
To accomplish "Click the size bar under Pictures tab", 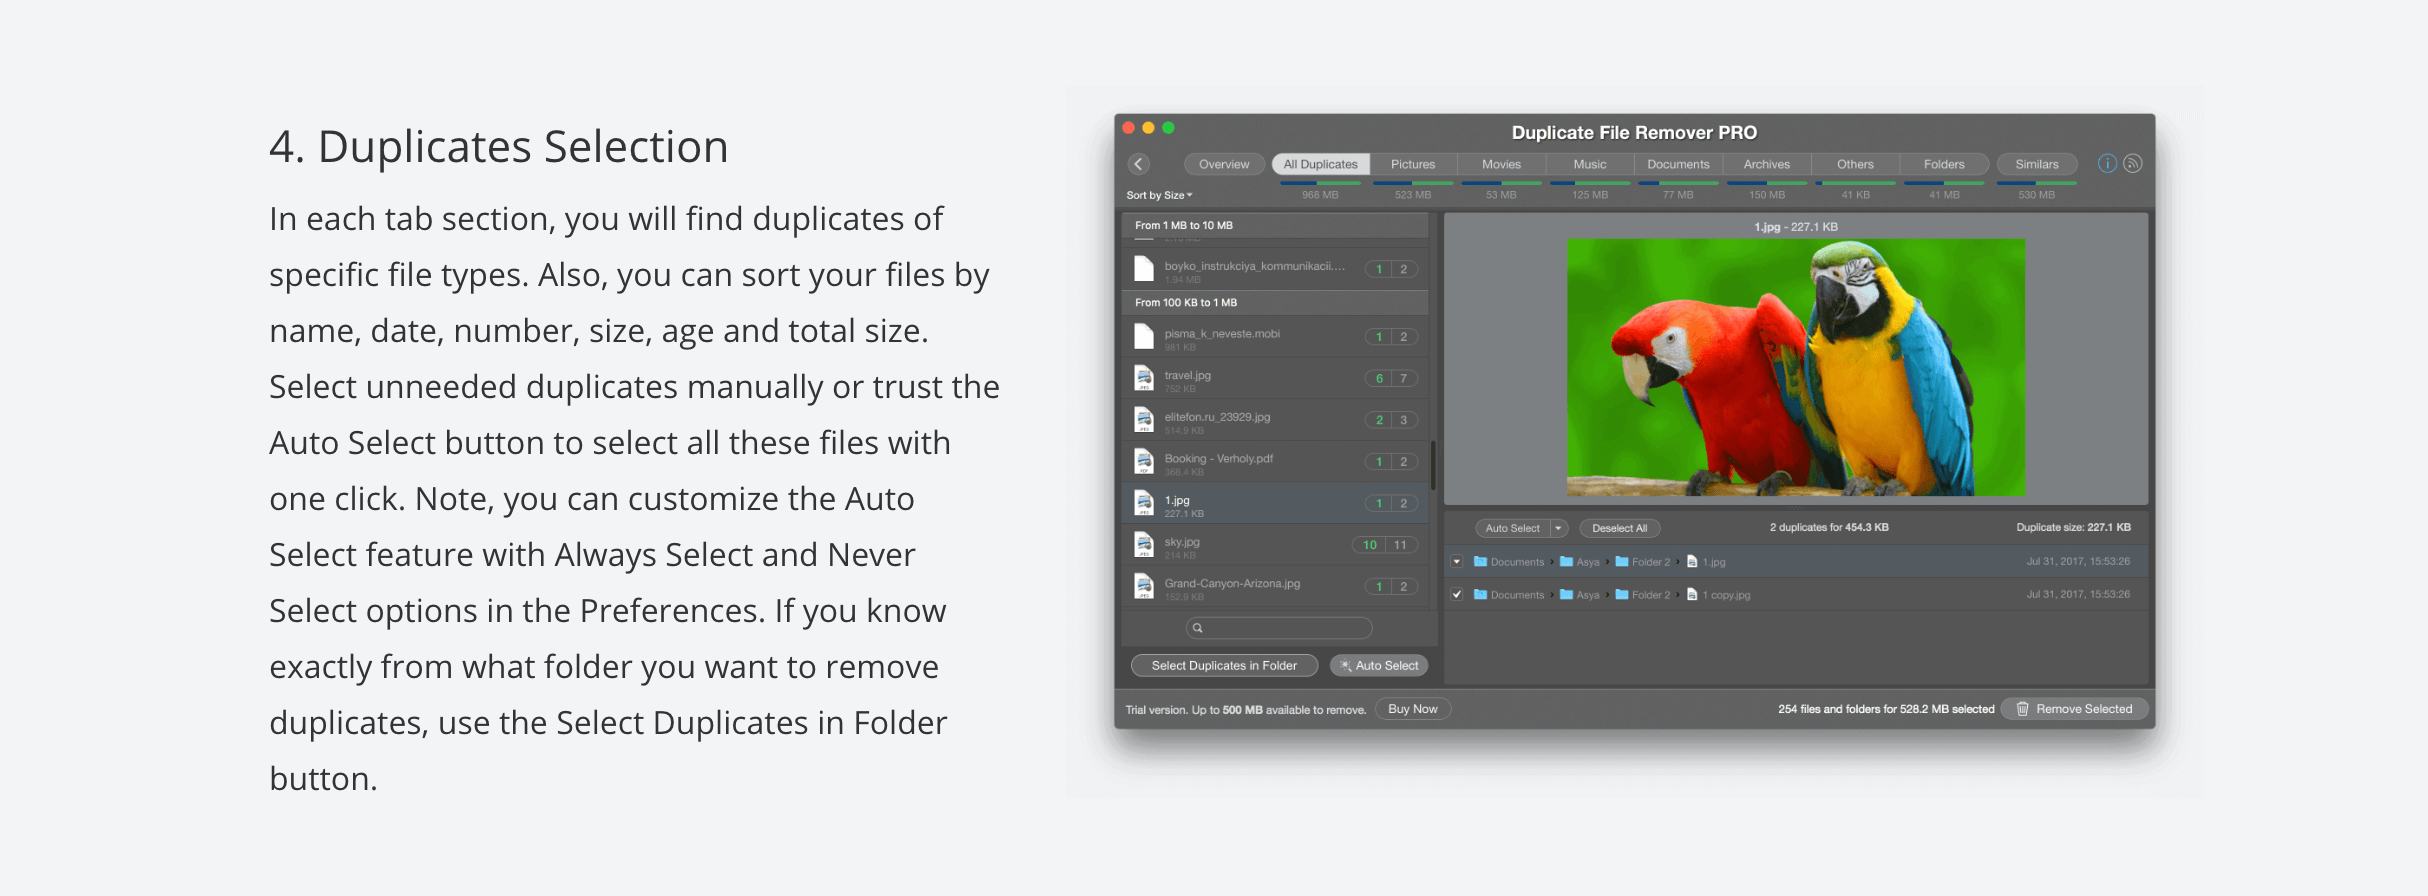I will click(1413, 183).
